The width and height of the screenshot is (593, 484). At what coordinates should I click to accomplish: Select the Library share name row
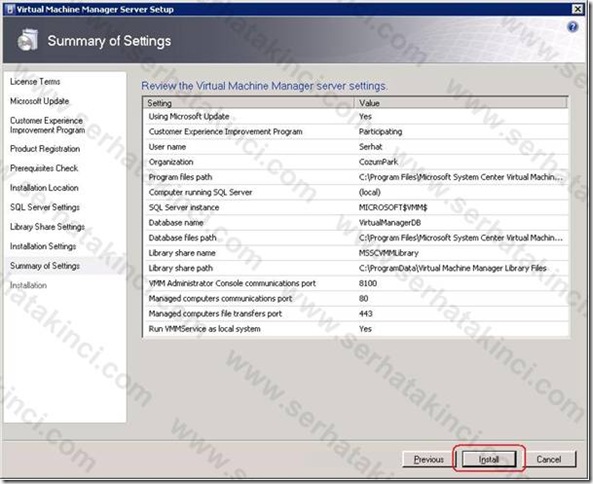click(x=355, y=253)
